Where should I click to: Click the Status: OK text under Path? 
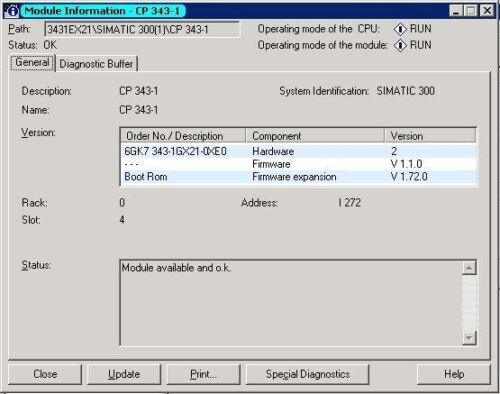tap(33, 45)
